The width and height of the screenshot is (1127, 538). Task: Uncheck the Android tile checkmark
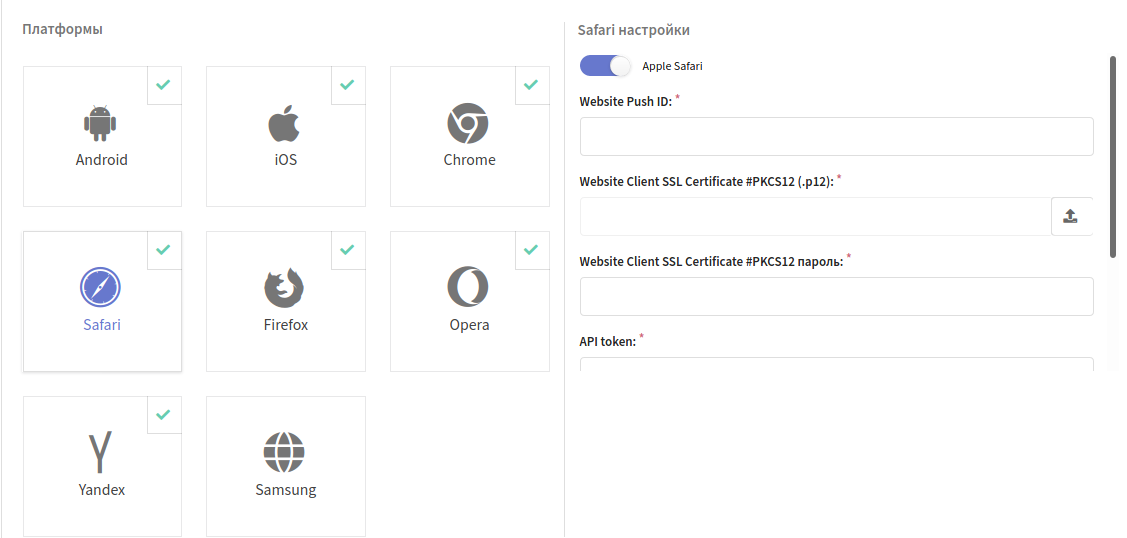tap(164, 85)
